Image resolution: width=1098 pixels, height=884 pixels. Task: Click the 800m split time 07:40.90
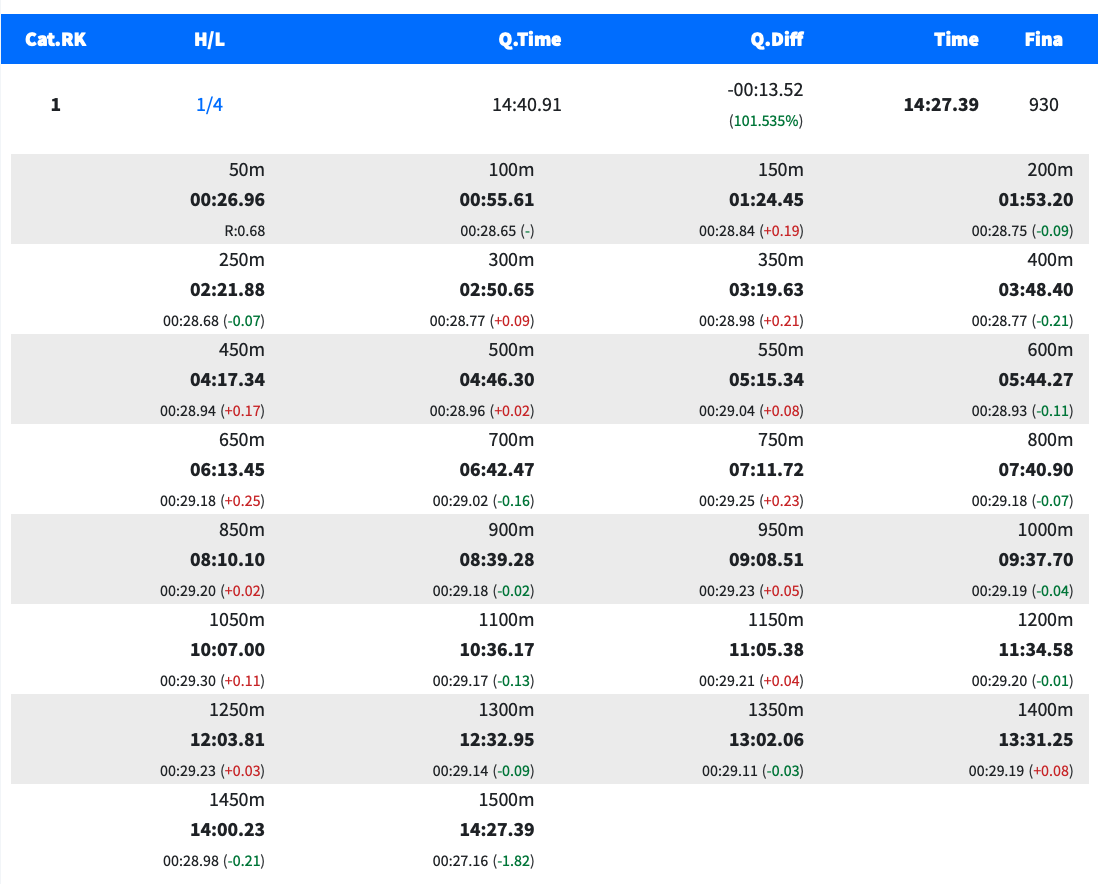(1035, 470)
